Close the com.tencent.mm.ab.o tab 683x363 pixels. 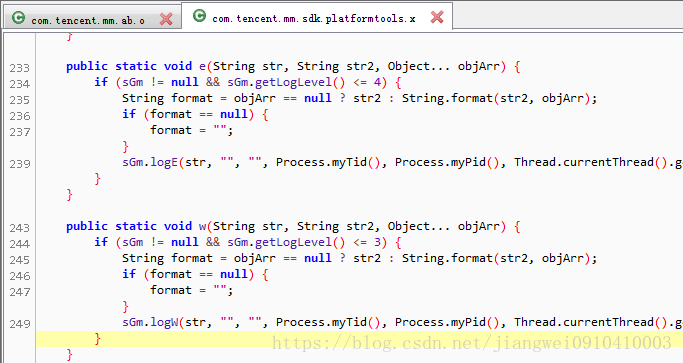166,19
